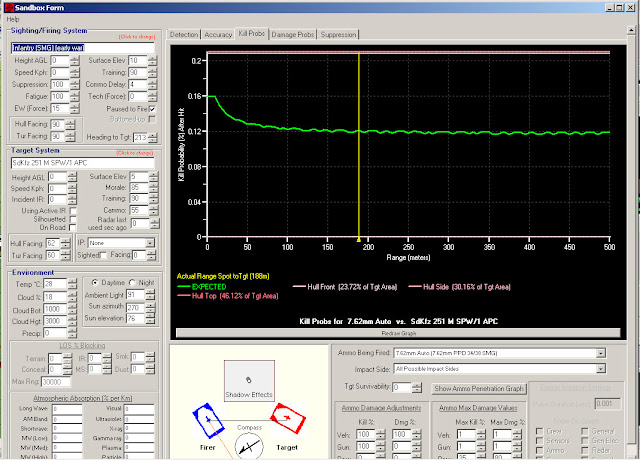This screenshot has width=640, height=460.
Task: Open the IP dropdown set to None
Action: point(150,243)
